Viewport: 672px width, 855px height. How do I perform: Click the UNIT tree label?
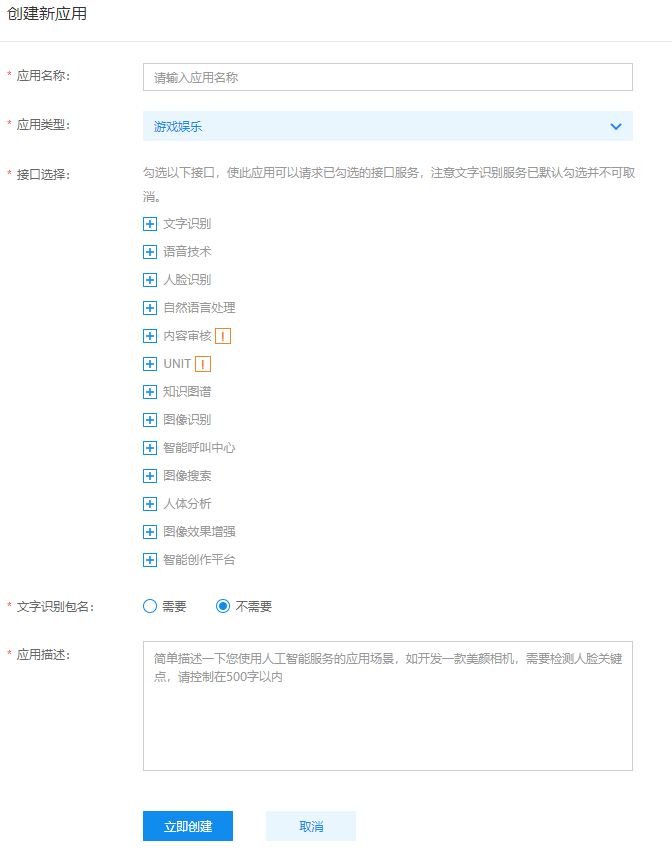[x=177, y=364]
